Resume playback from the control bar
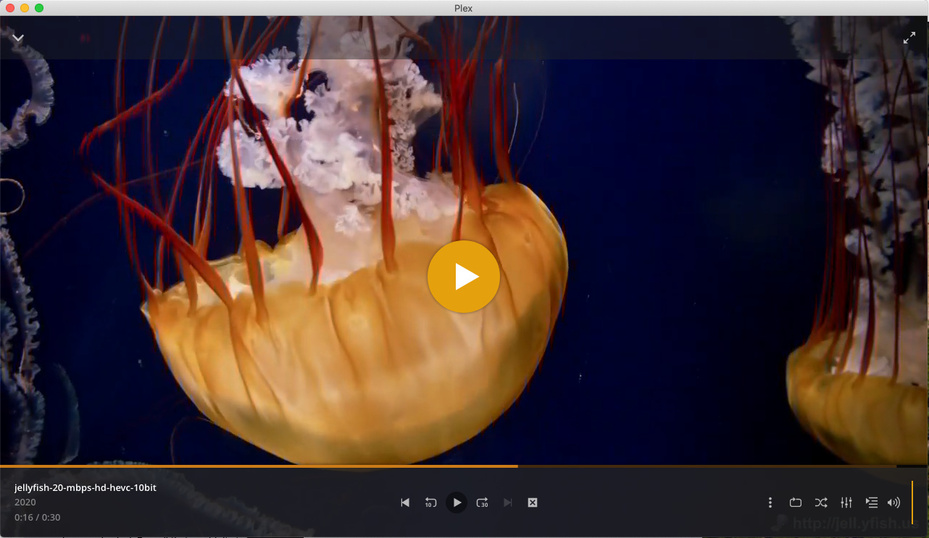The image size is (929, 538). [x=456, y=502]
